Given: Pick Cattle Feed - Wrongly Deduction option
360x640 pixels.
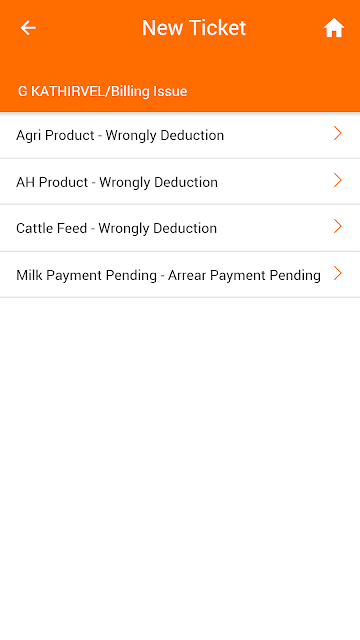Looking at the screenshot, I should tap(180, 228).
